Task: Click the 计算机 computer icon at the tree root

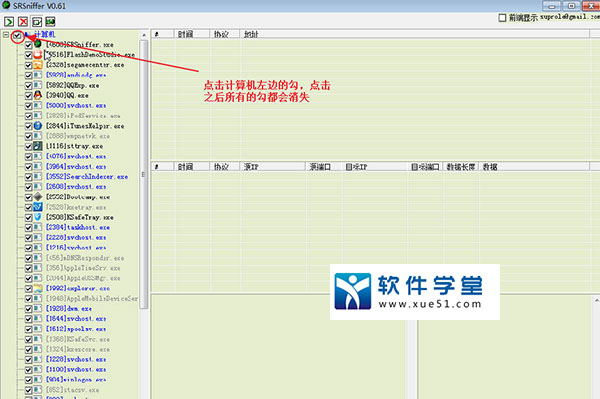Action: [28, 34]
